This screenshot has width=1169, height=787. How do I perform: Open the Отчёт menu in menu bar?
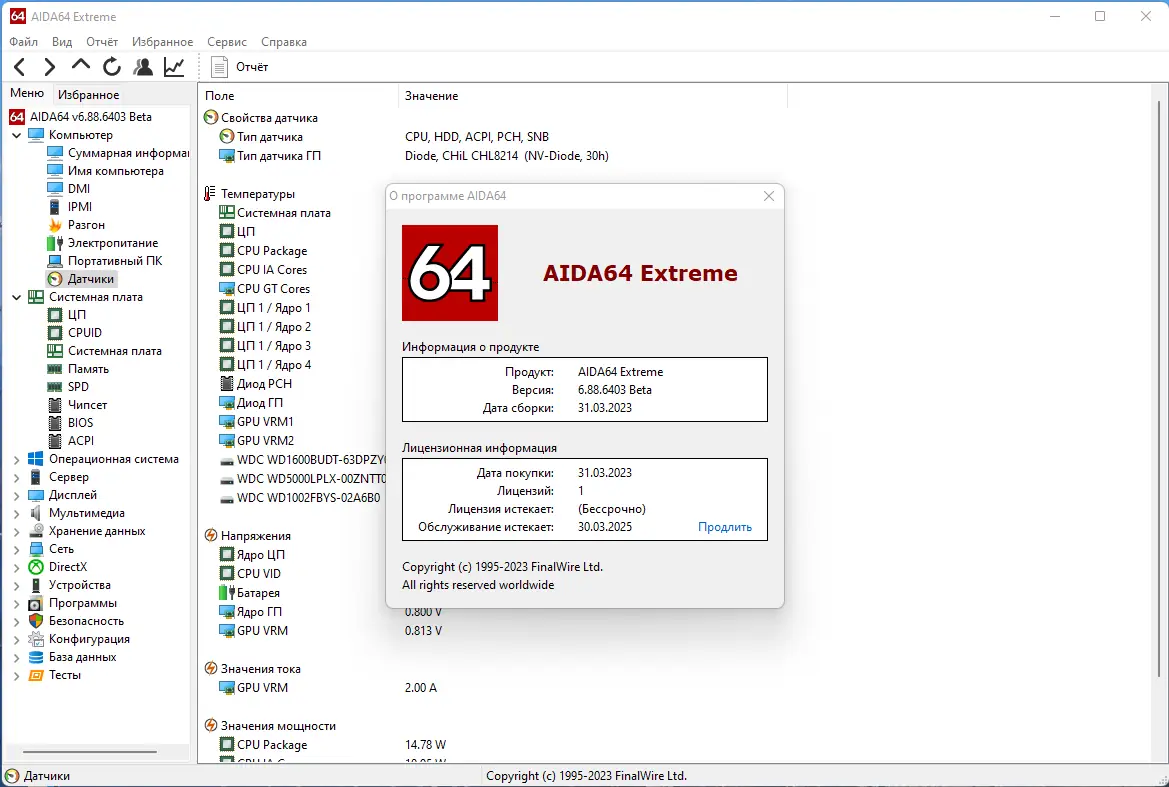pos(102,42)
